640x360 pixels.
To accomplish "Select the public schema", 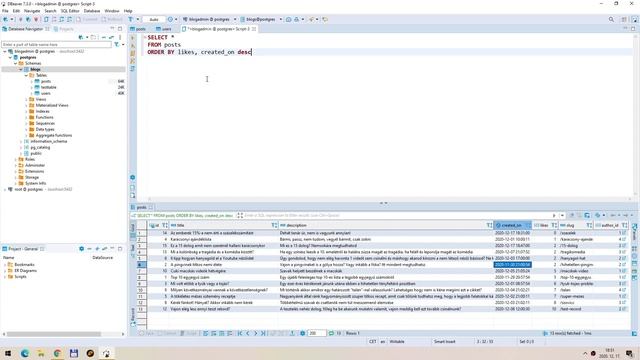I will click(x=36, y=153).
